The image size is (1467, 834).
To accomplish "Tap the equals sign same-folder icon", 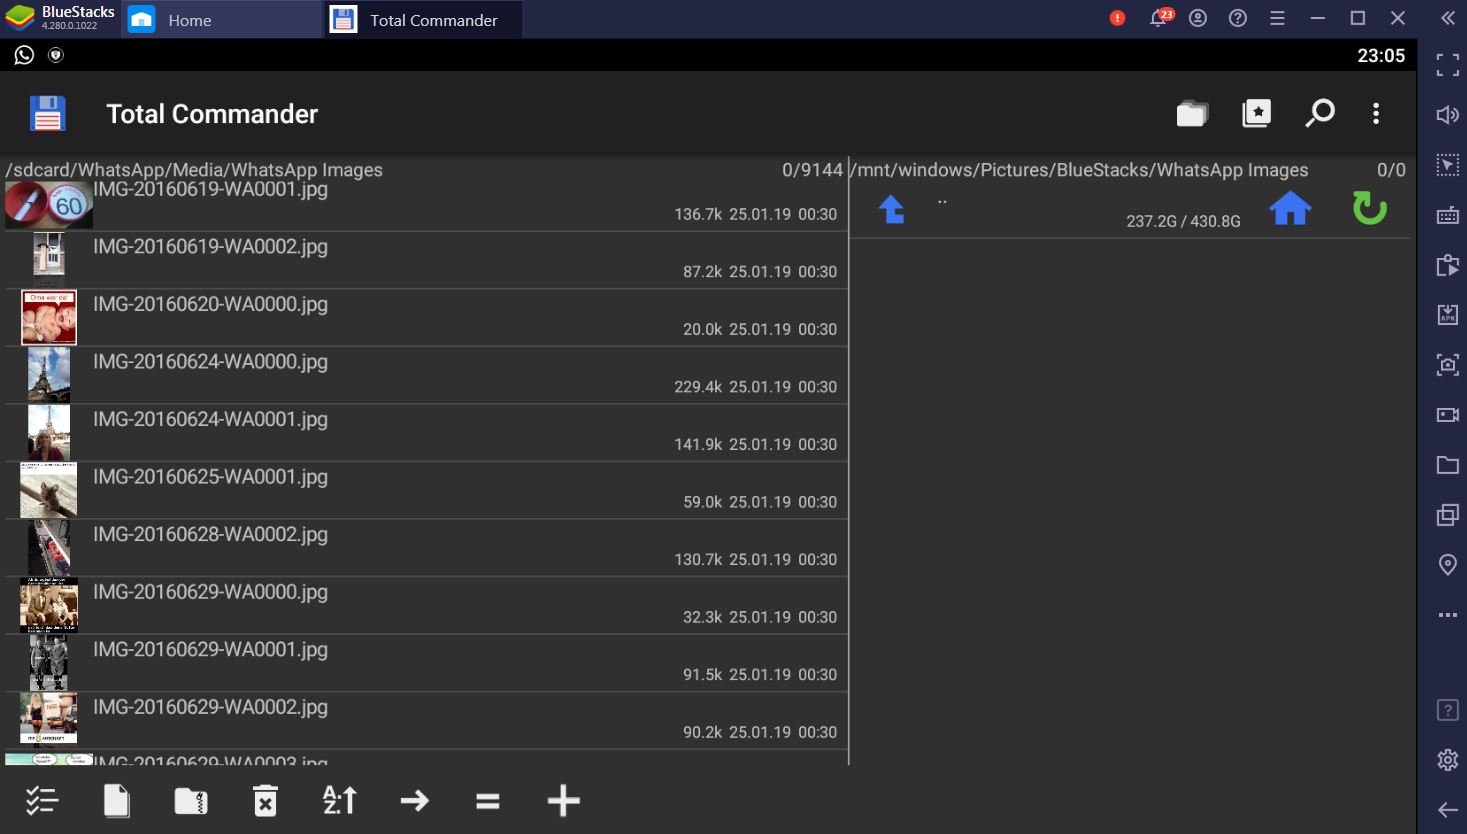I will 488,800.
